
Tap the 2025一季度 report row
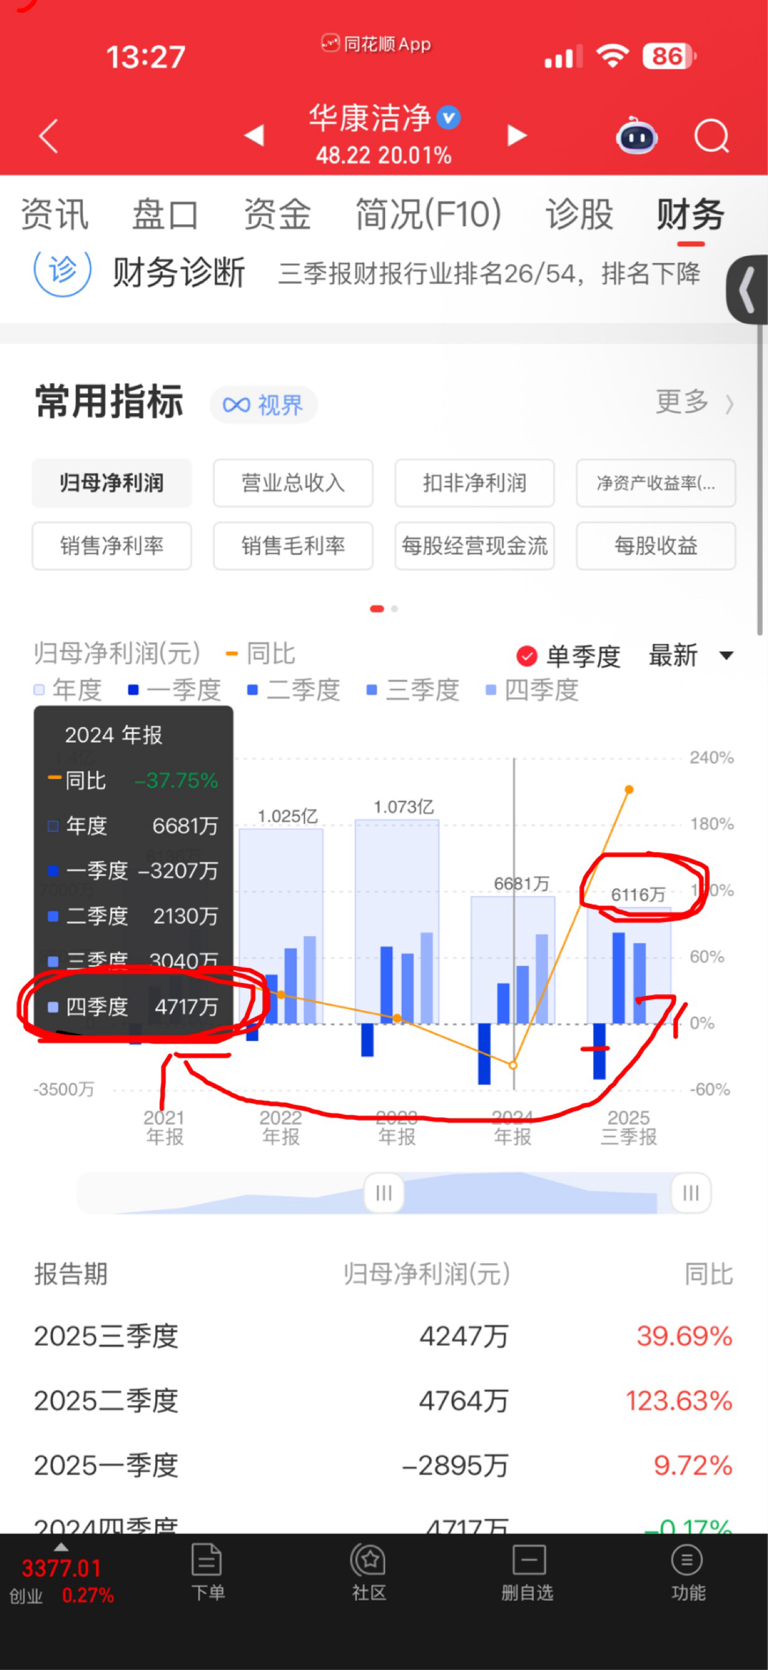pyautogui.click(x=384, y=1466)
